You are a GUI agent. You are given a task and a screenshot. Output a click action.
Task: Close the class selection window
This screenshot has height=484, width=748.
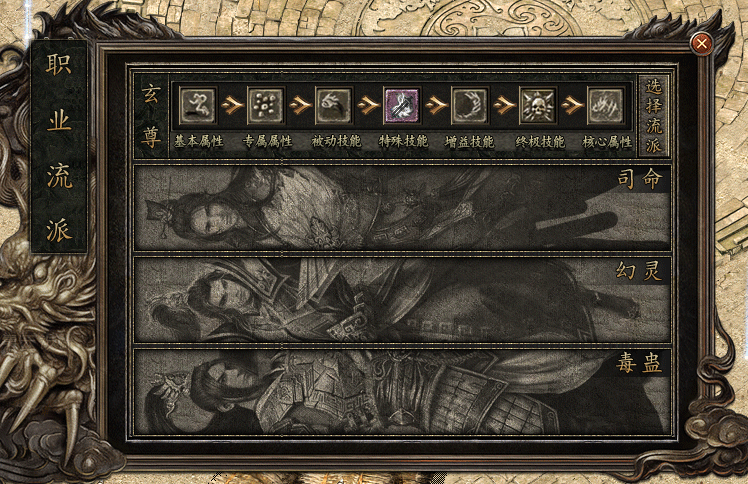click(x=701, y=44)
